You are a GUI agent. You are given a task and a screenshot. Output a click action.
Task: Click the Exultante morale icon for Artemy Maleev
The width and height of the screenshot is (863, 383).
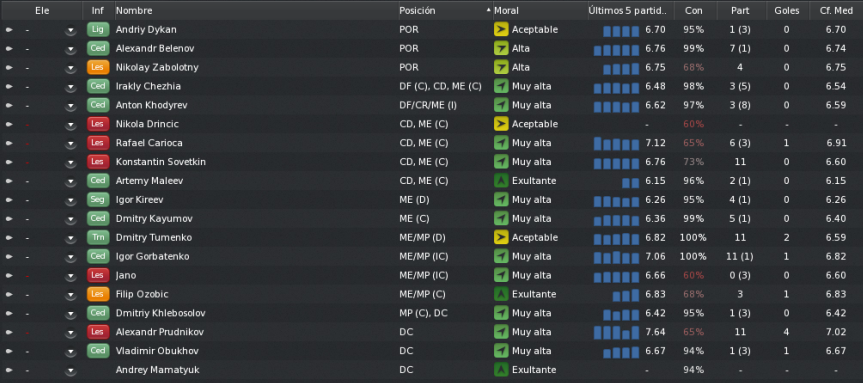pyautogui.click(x=501, y=181)
